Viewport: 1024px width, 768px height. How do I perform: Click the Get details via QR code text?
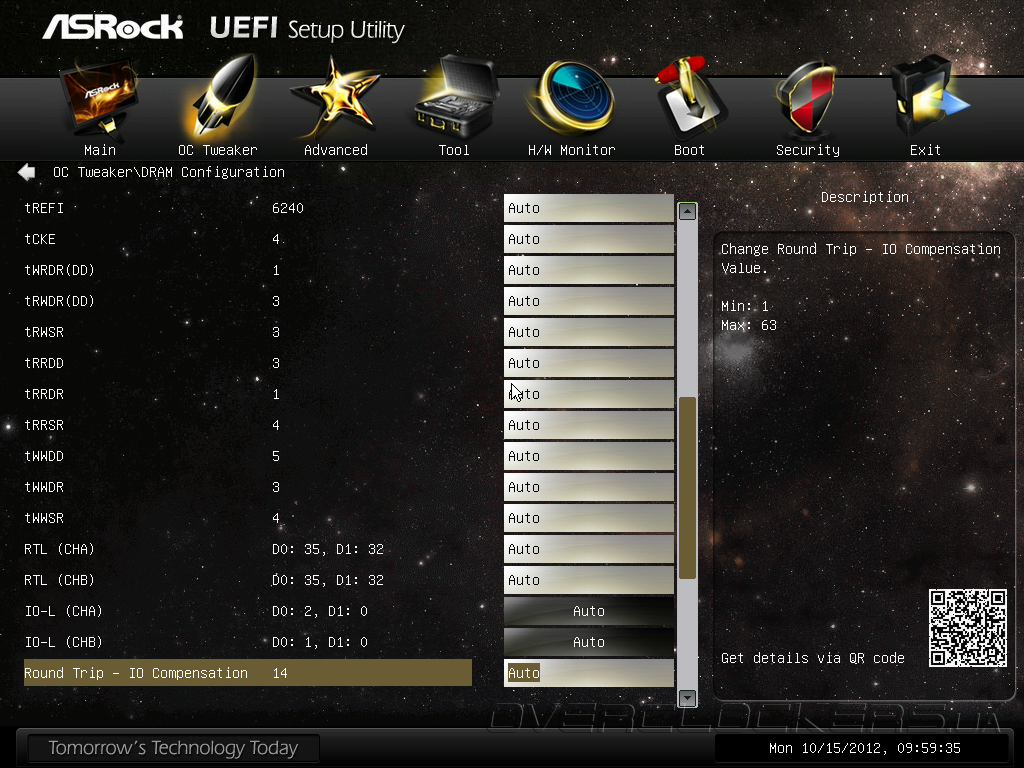pos(812,658)
